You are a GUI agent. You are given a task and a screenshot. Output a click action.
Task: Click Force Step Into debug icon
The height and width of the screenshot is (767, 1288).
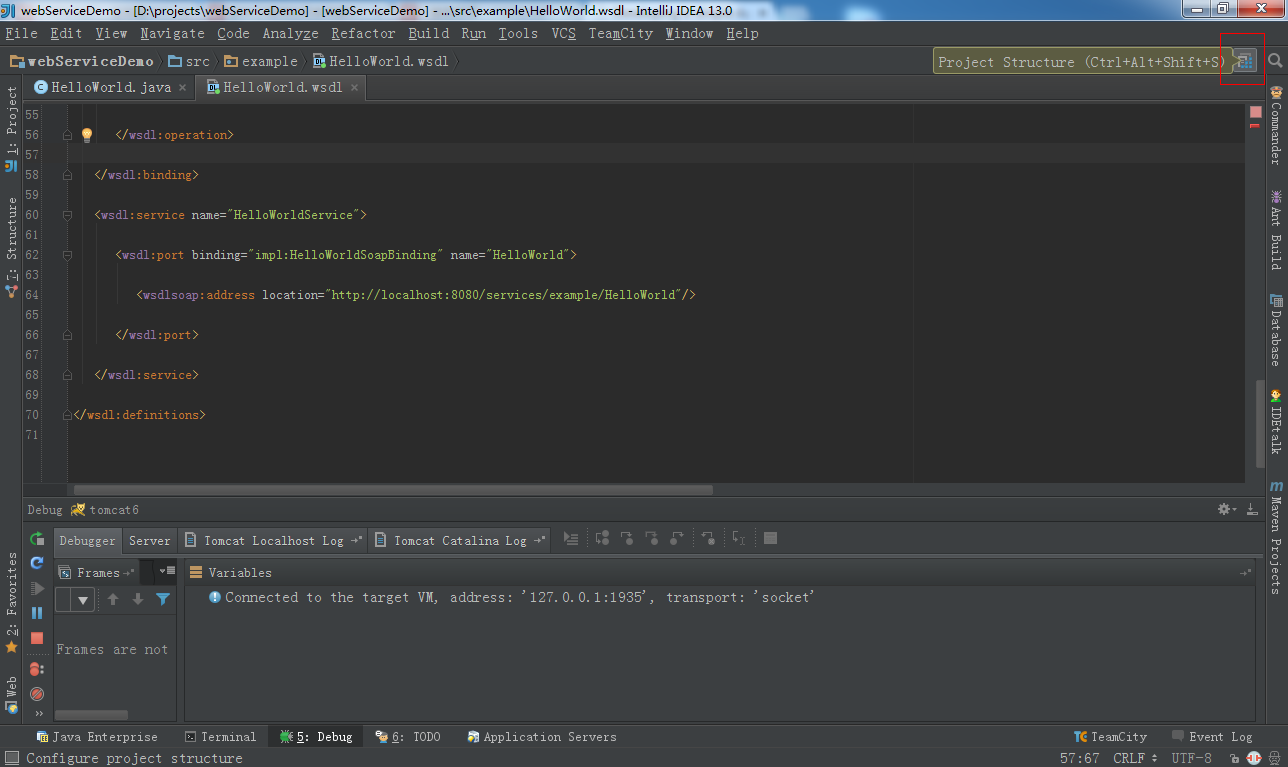point(652,539)
